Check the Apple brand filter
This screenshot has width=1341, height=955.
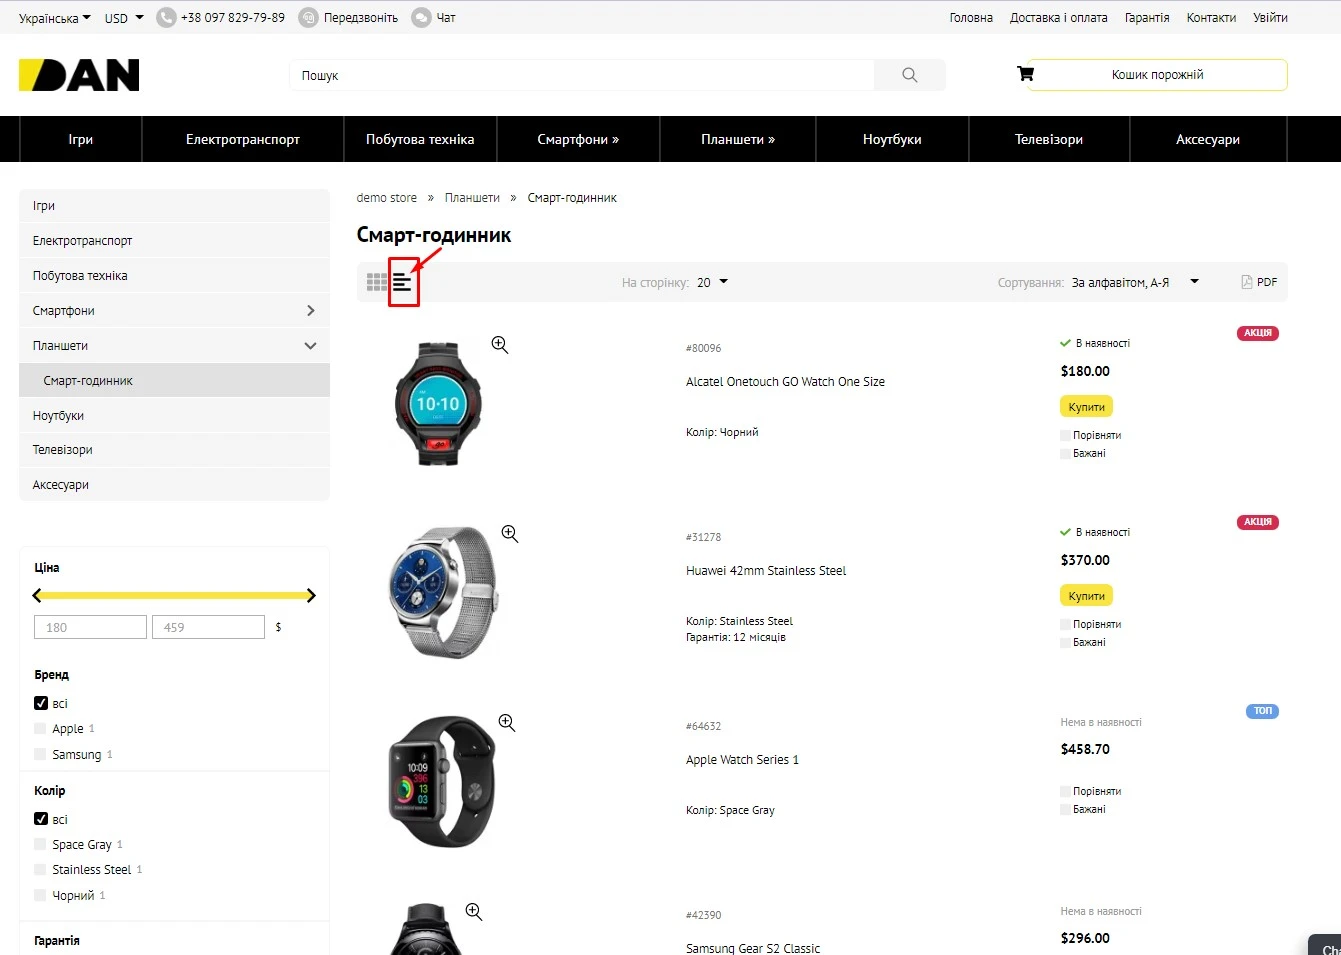pos(40,729)
